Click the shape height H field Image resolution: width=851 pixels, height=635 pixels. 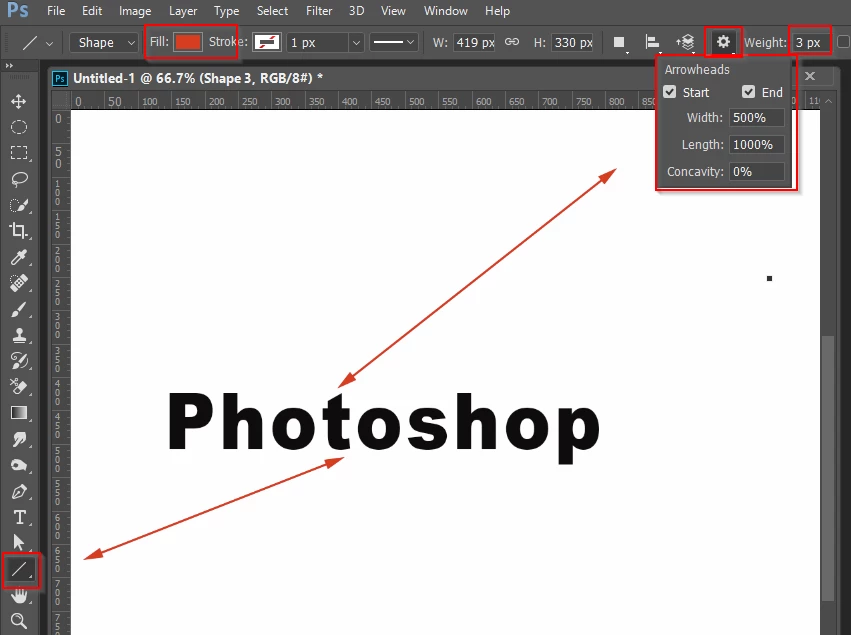573,42
